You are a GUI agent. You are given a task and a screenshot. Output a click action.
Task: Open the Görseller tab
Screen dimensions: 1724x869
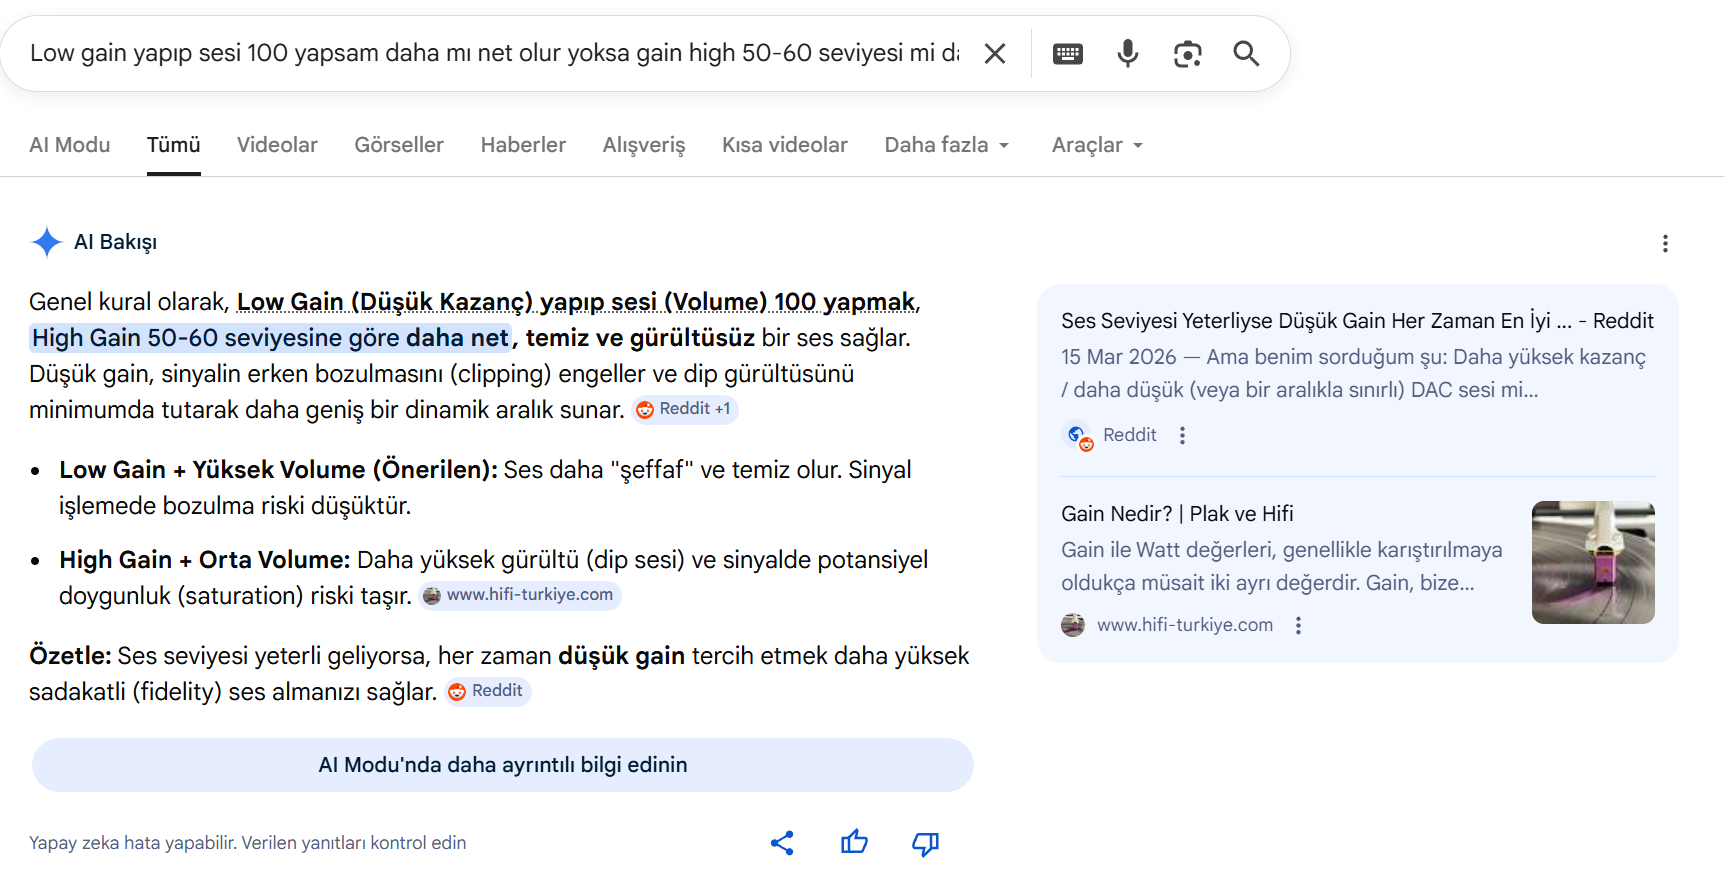(399, 145)
